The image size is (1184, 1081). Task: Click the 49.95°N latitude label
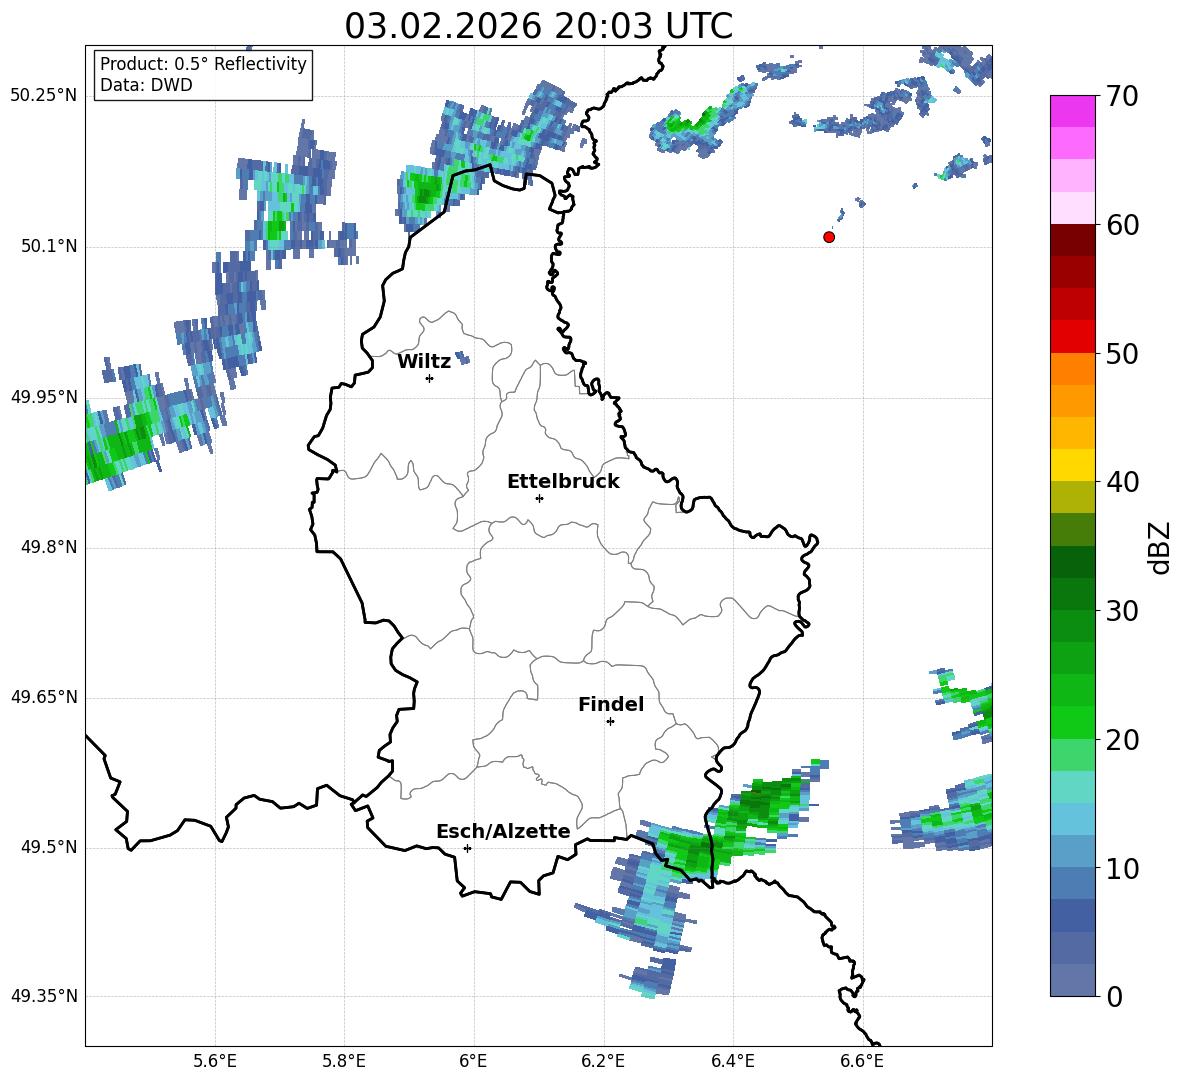(x=43, y=397)
